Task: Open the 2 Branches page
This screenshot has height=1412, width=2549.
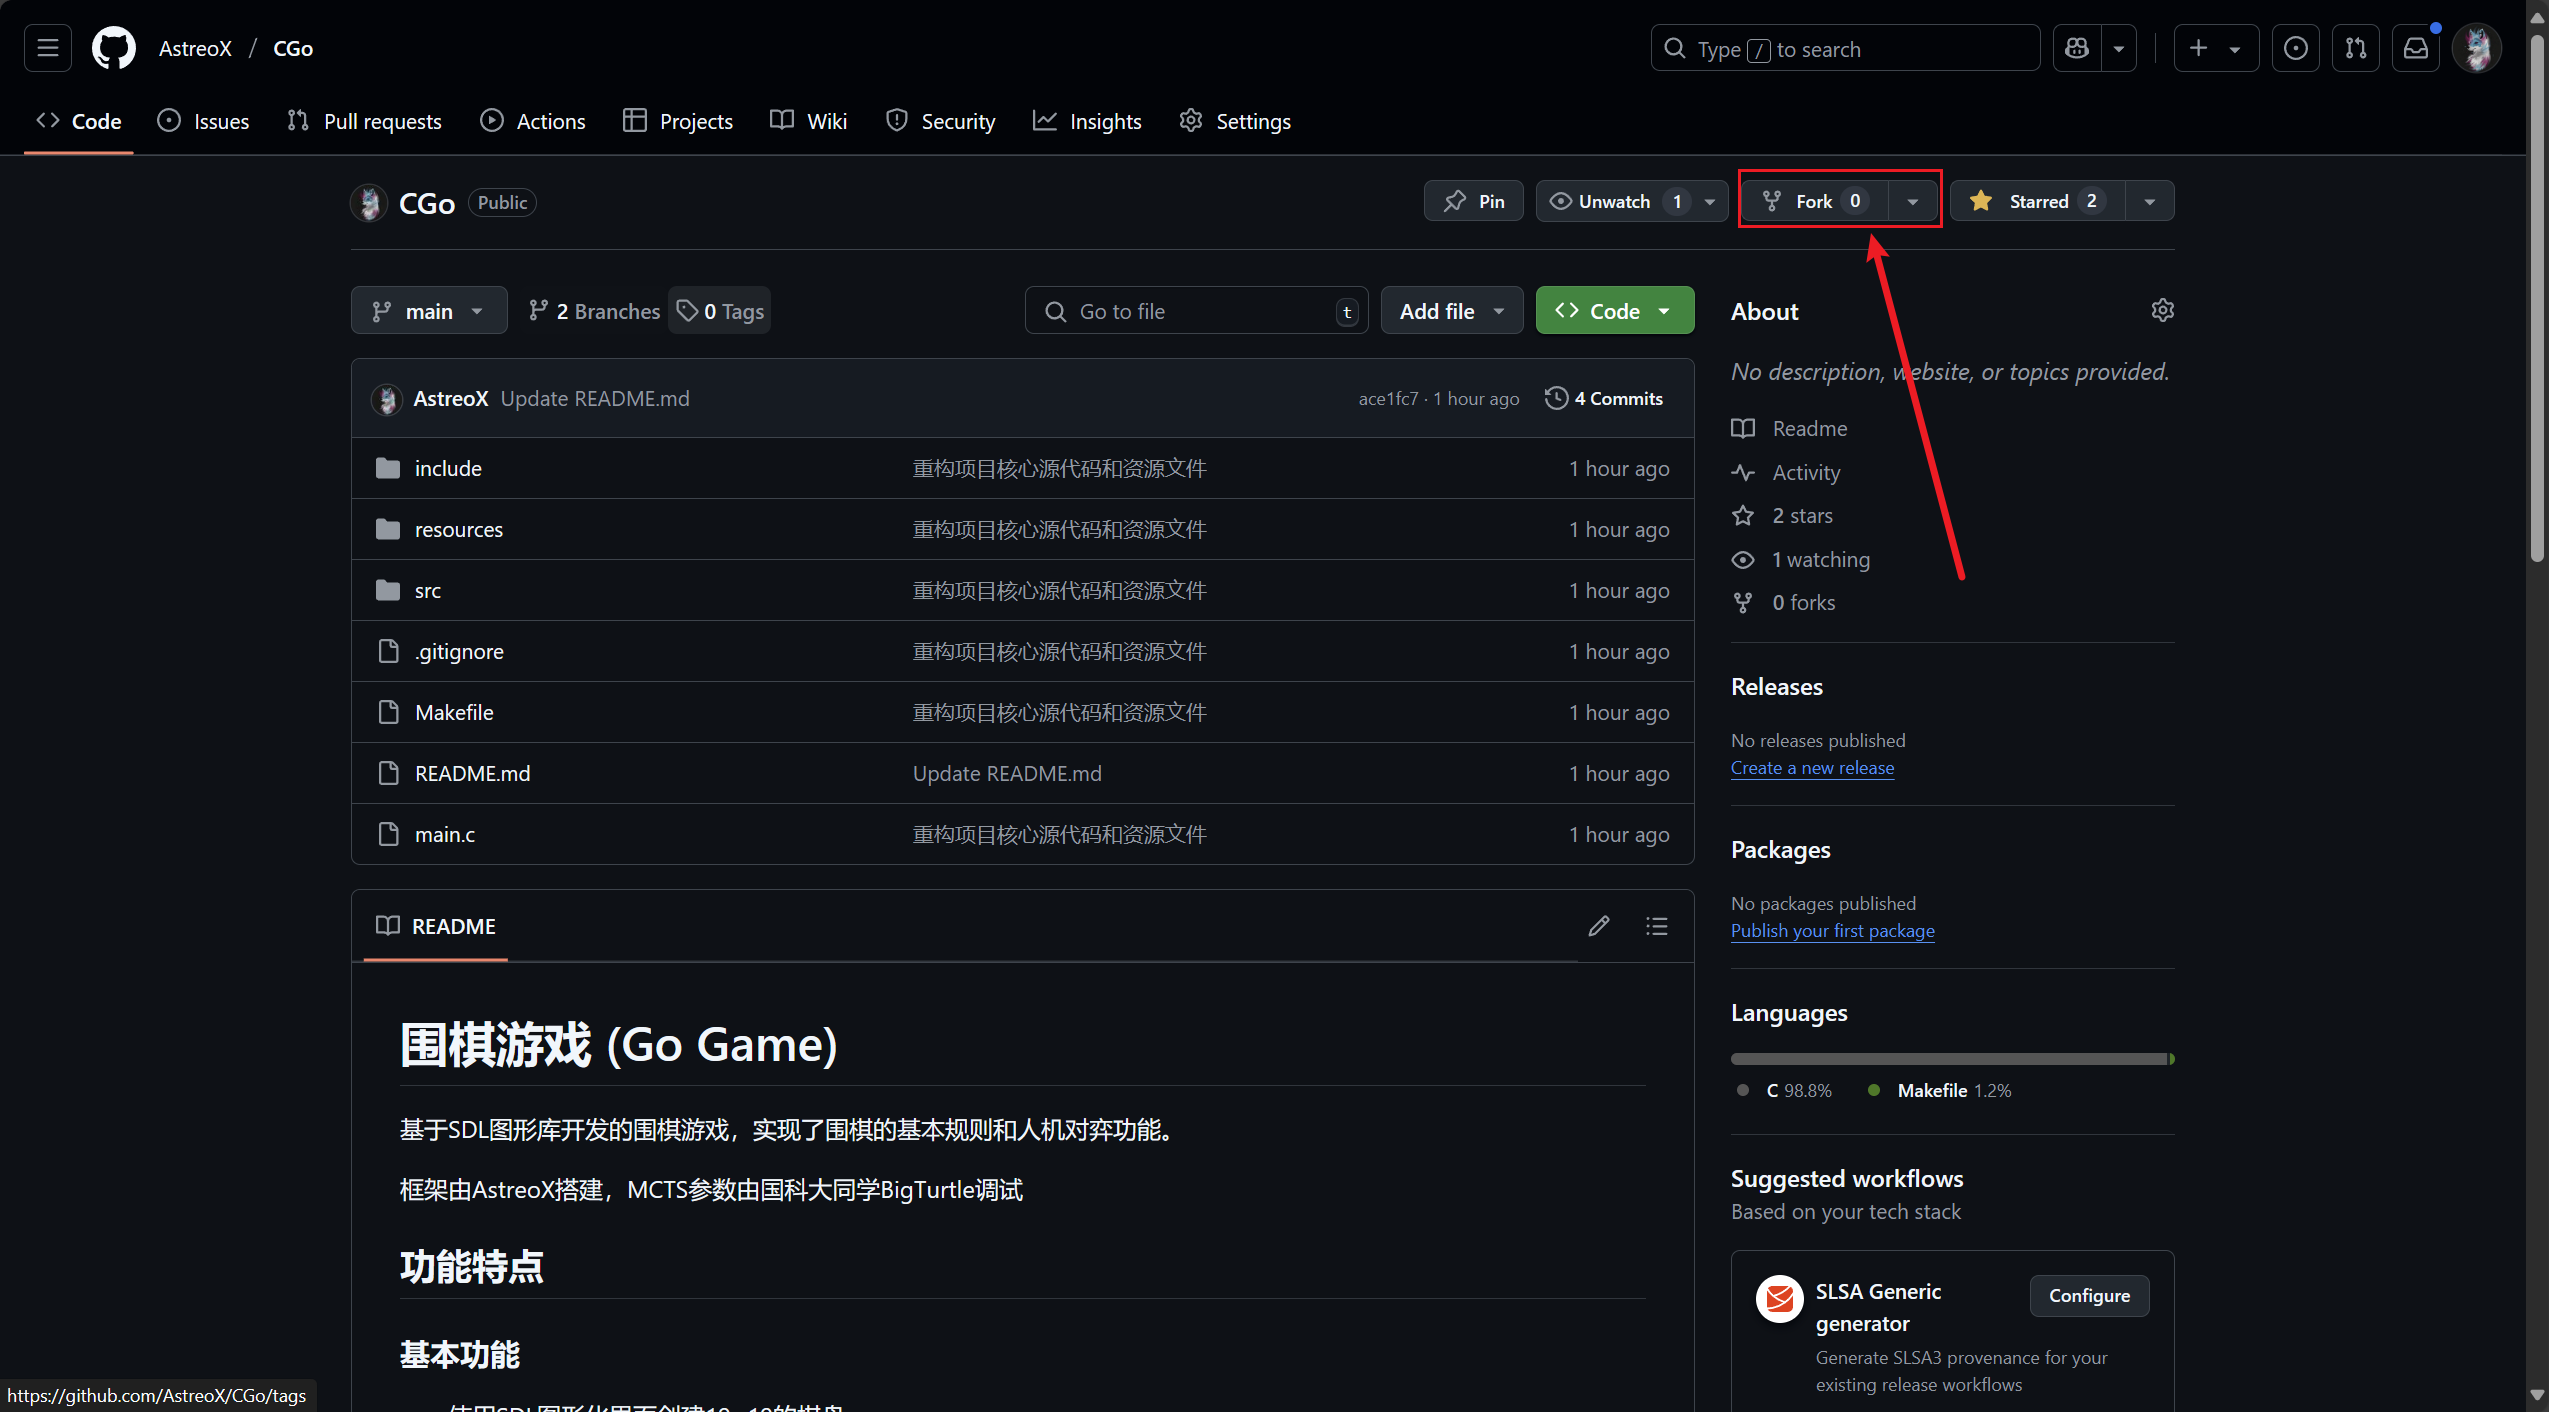Action: point(594,311)
